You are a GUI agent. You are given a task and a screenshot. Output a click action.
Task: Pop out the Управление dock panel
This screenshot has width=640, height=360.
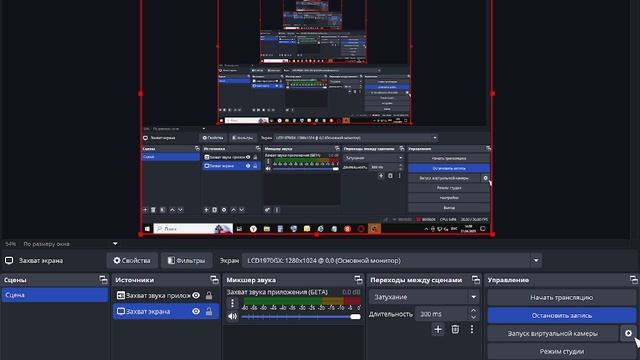coord(633,280)
